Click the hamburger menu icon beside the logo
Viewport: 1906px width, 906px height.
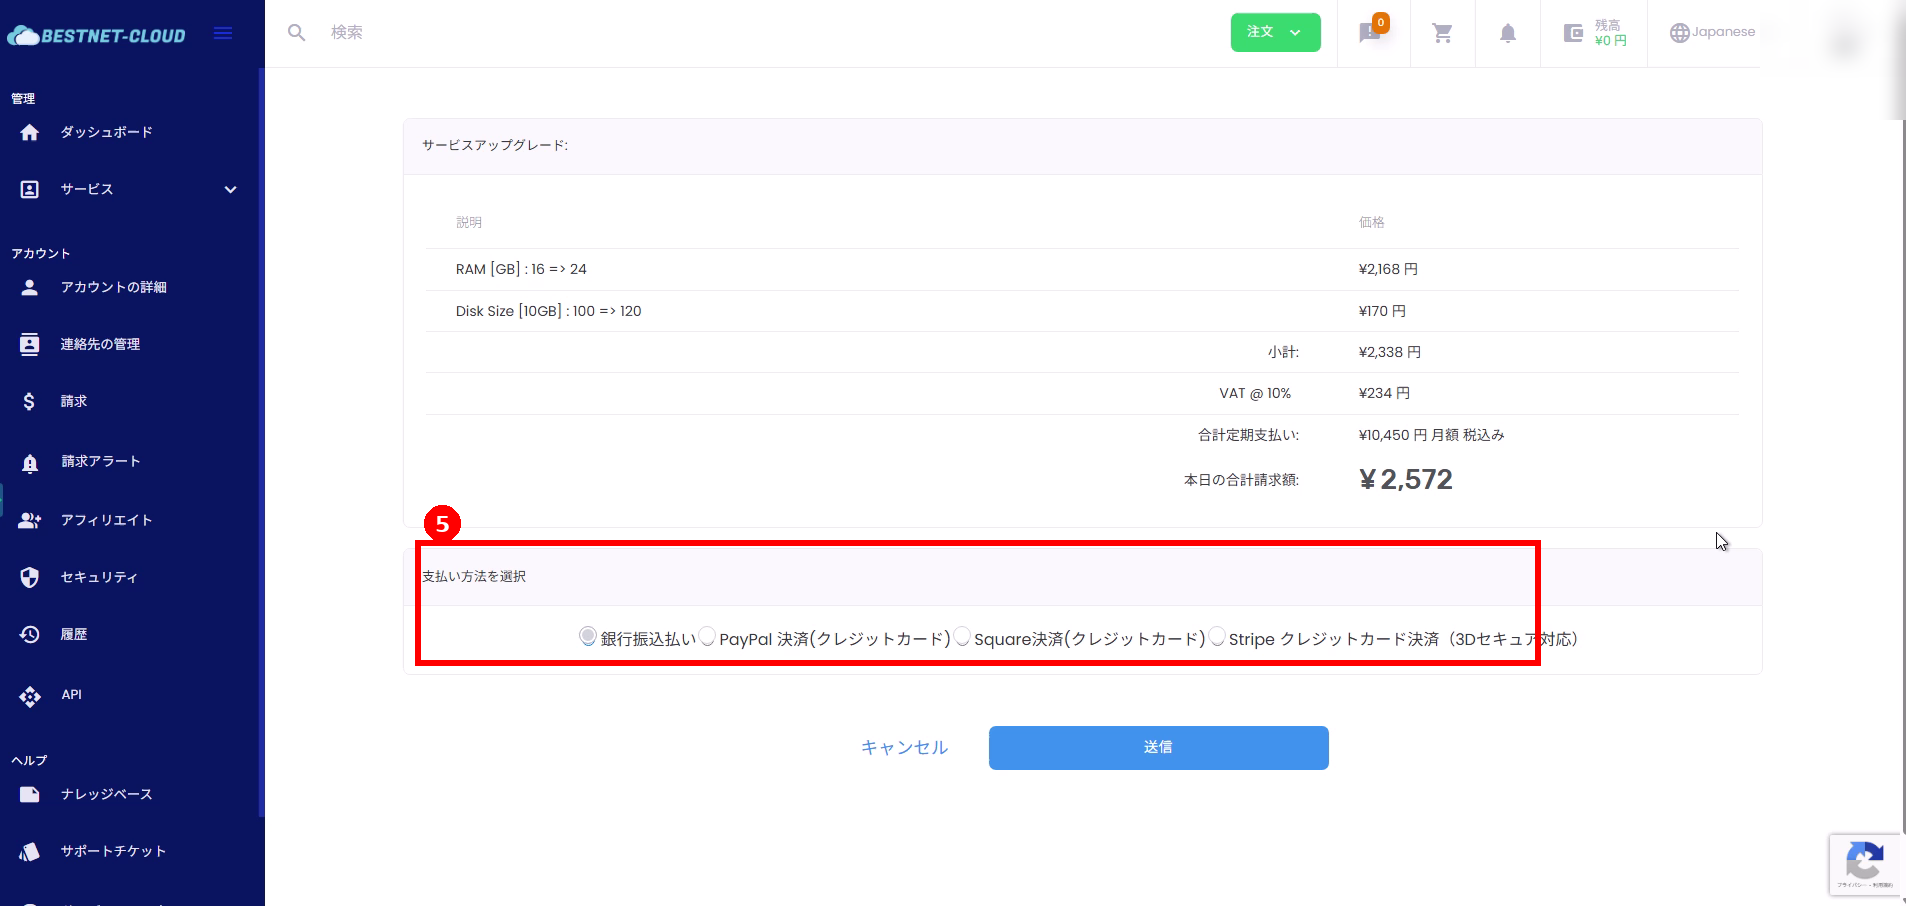point(223,33)
